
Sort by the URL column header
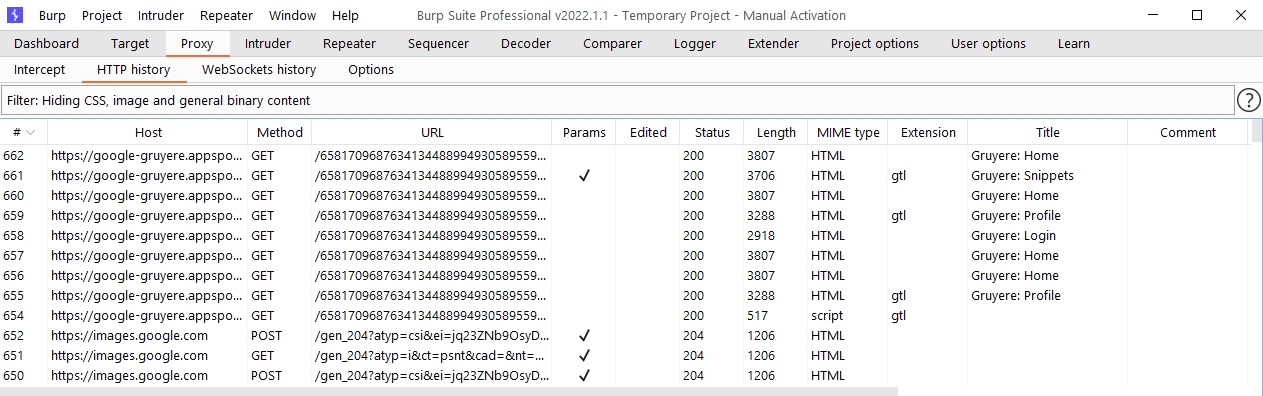click(x=432, y=132)
